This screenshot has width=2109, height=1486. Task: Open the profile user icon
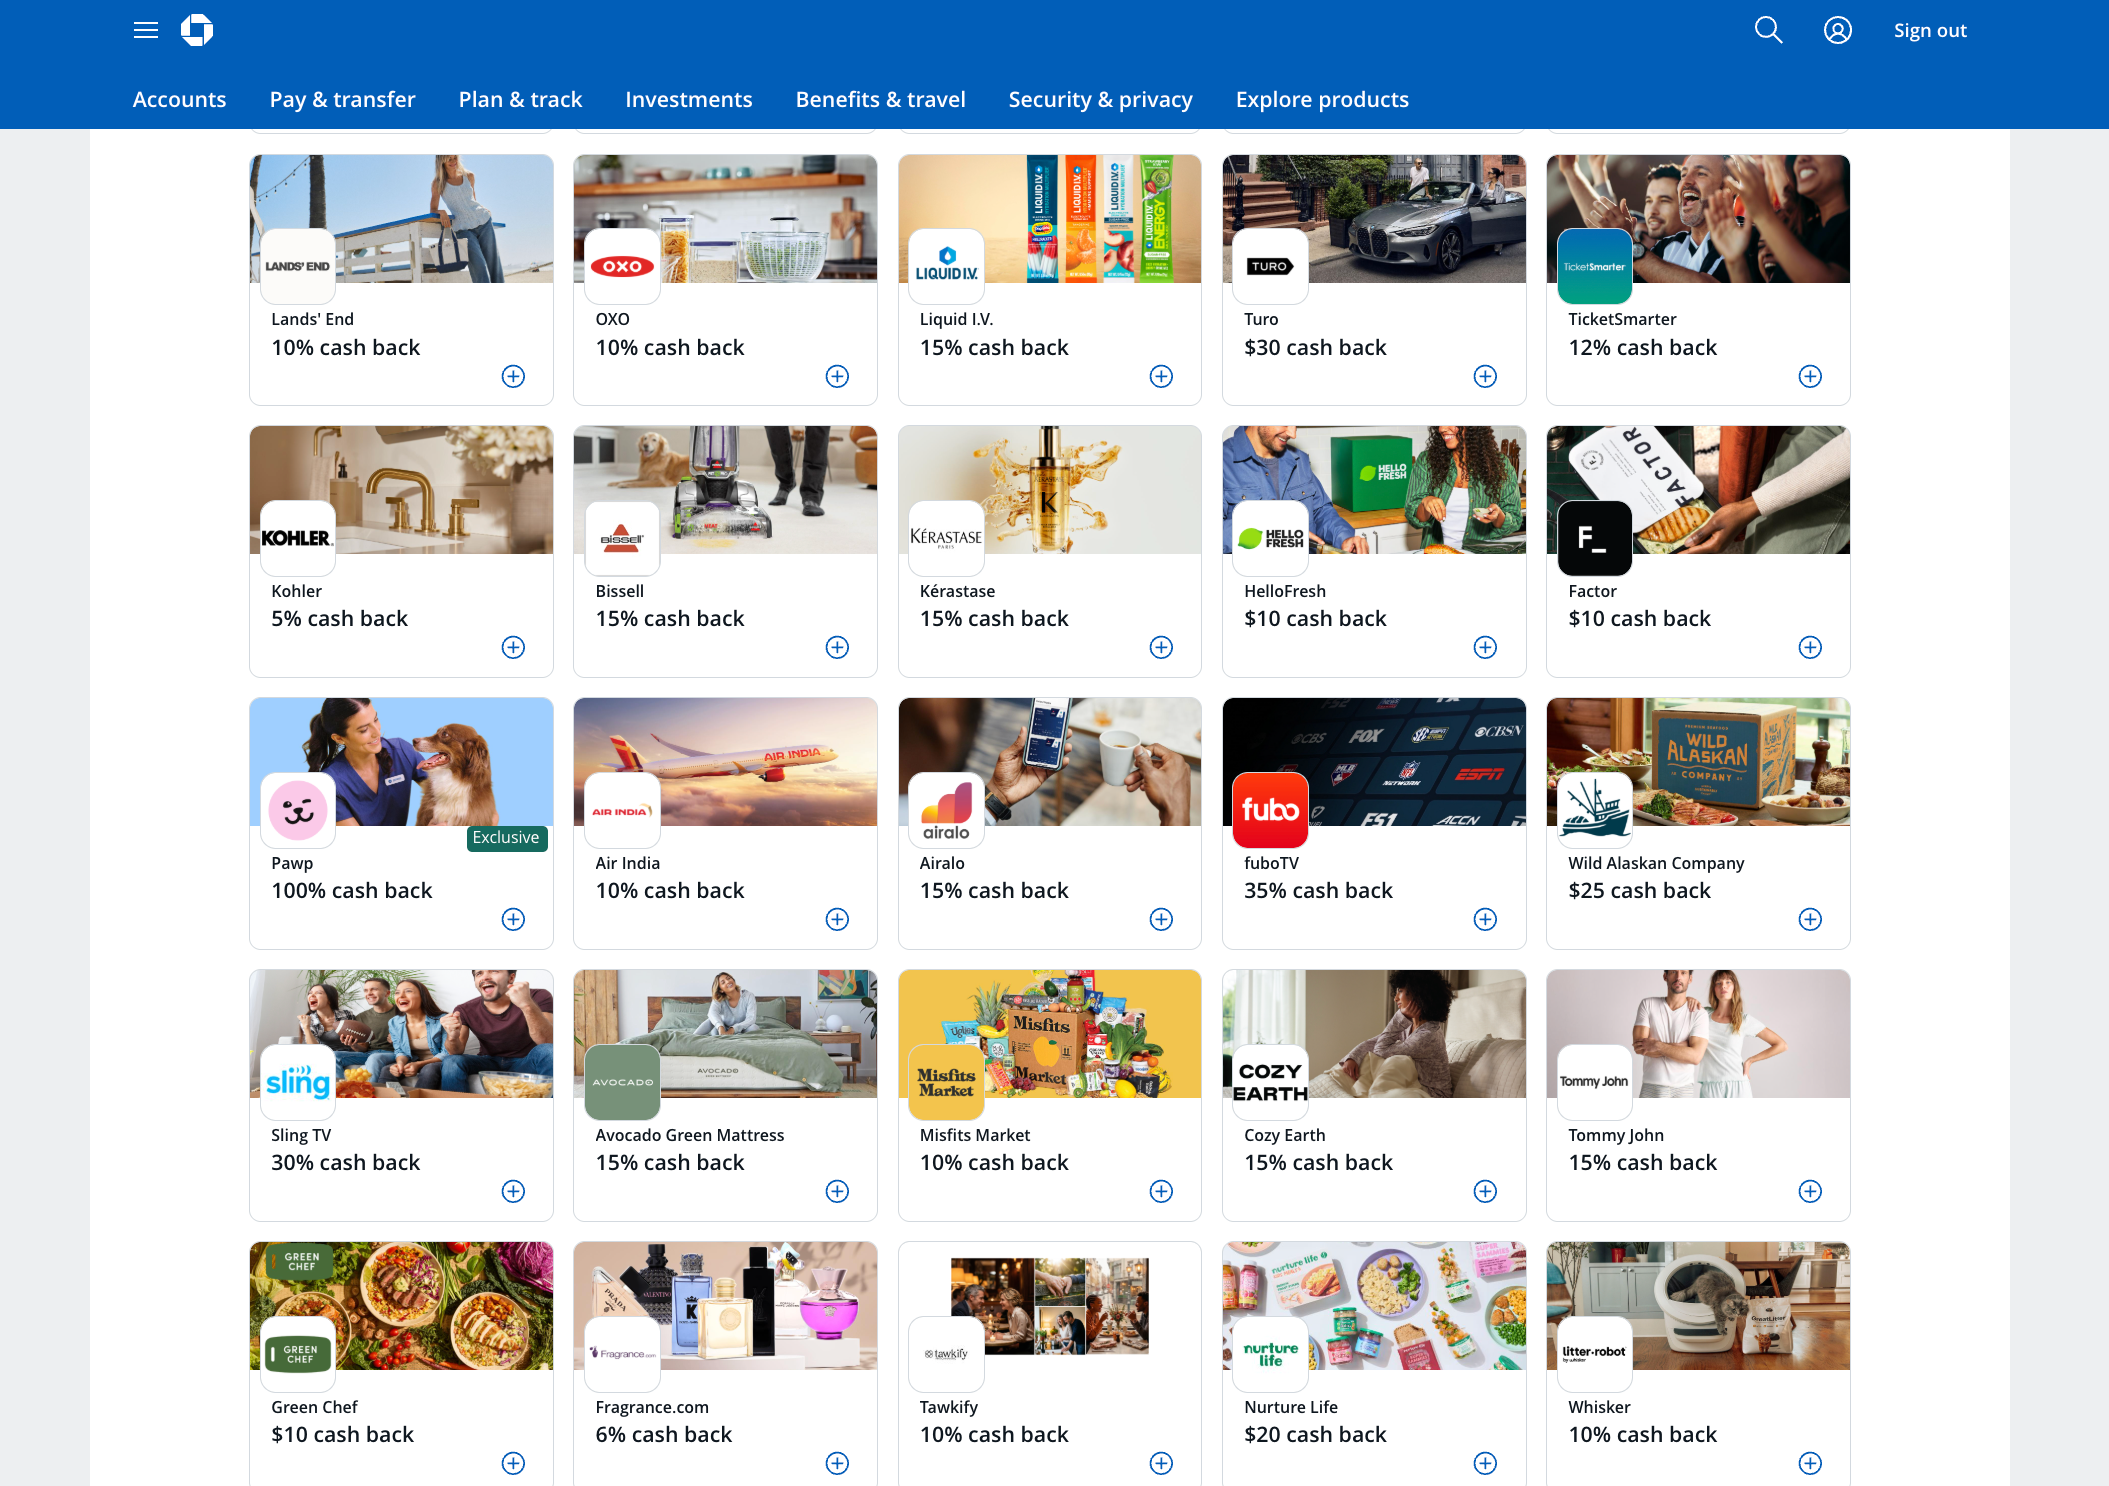click(x=1837, y=30)
